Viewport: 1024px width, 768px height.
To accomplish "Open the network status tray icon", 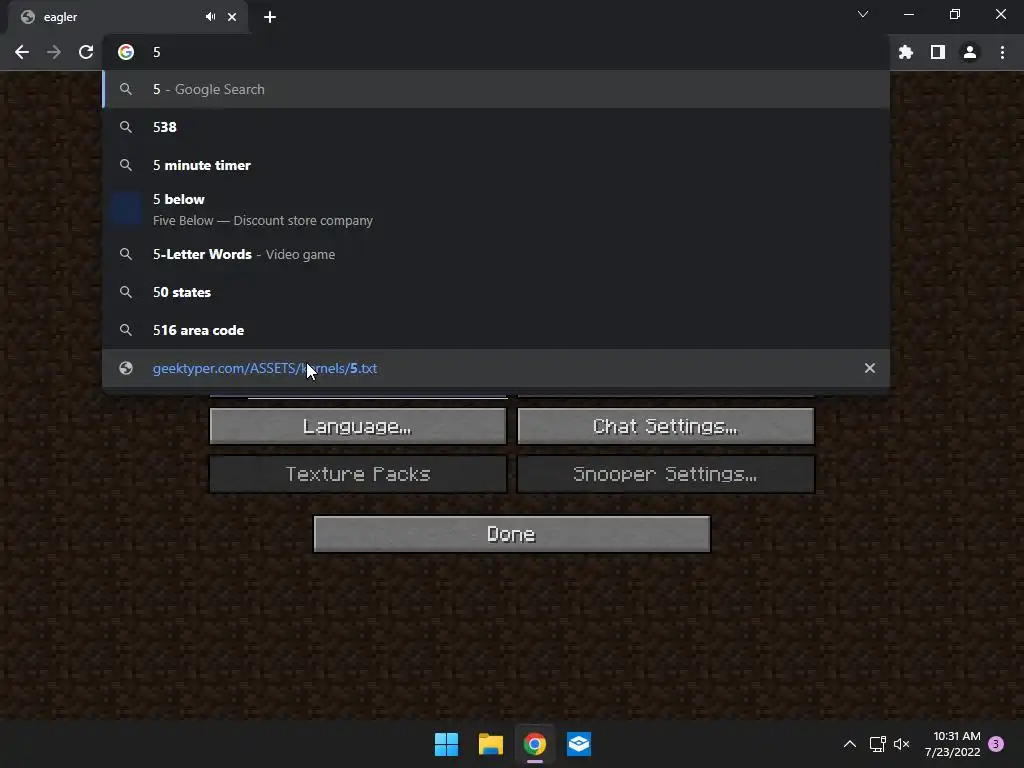I will coord(877,744).
